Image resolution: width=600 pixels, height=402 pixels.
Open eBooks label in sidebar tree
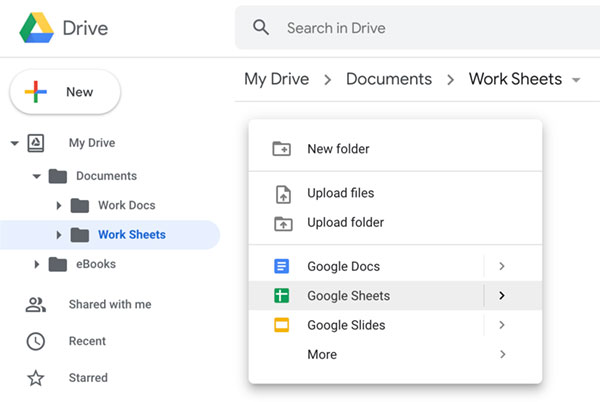click(x=96, y=264)
